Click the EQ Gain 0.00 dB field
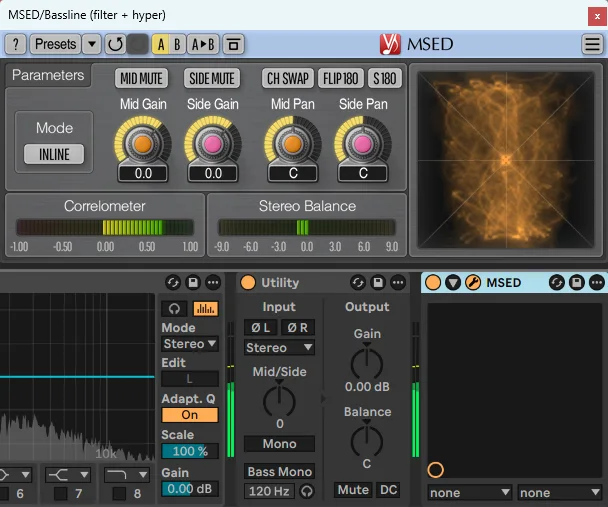The width and height of the screenshot is (608, 507). point(190,489)
